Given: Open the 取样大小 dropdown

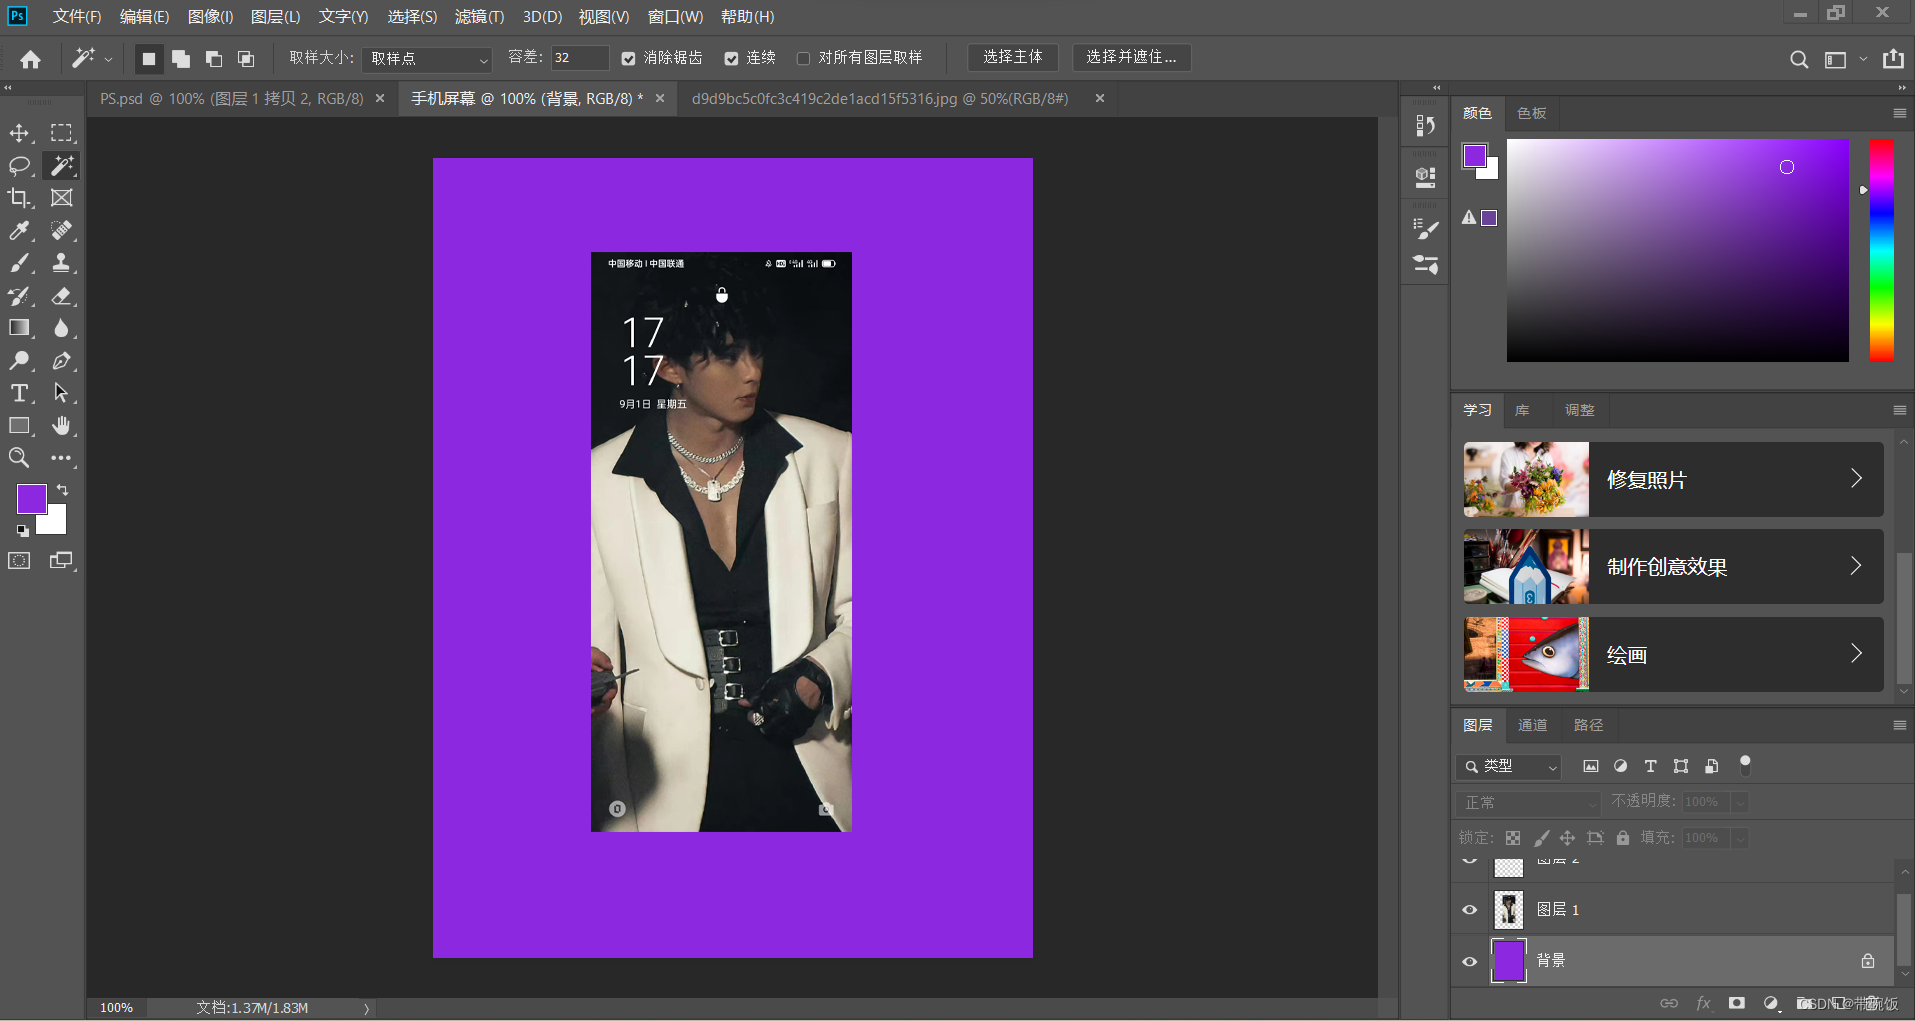Looking at the screenshot, I should click(x=427, y=59).
